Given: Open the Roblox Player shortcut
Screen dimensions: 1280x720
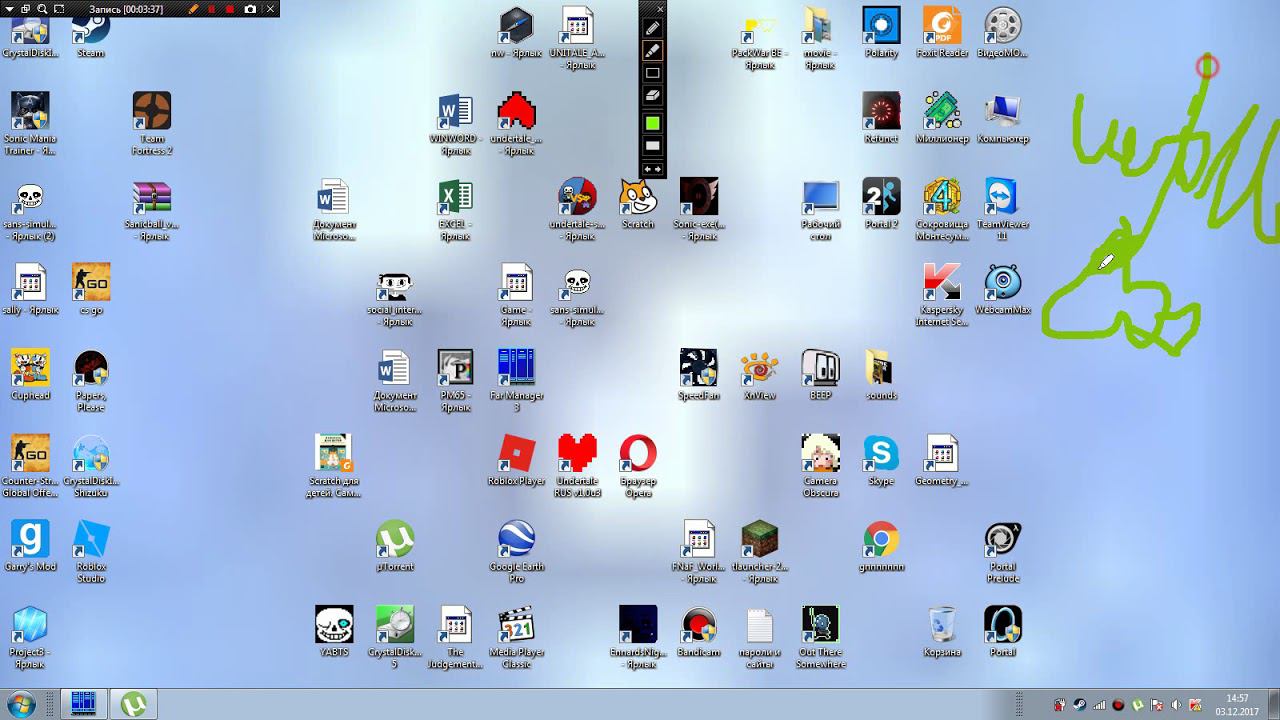Looking at the screenshot, I should coord(516,461).
